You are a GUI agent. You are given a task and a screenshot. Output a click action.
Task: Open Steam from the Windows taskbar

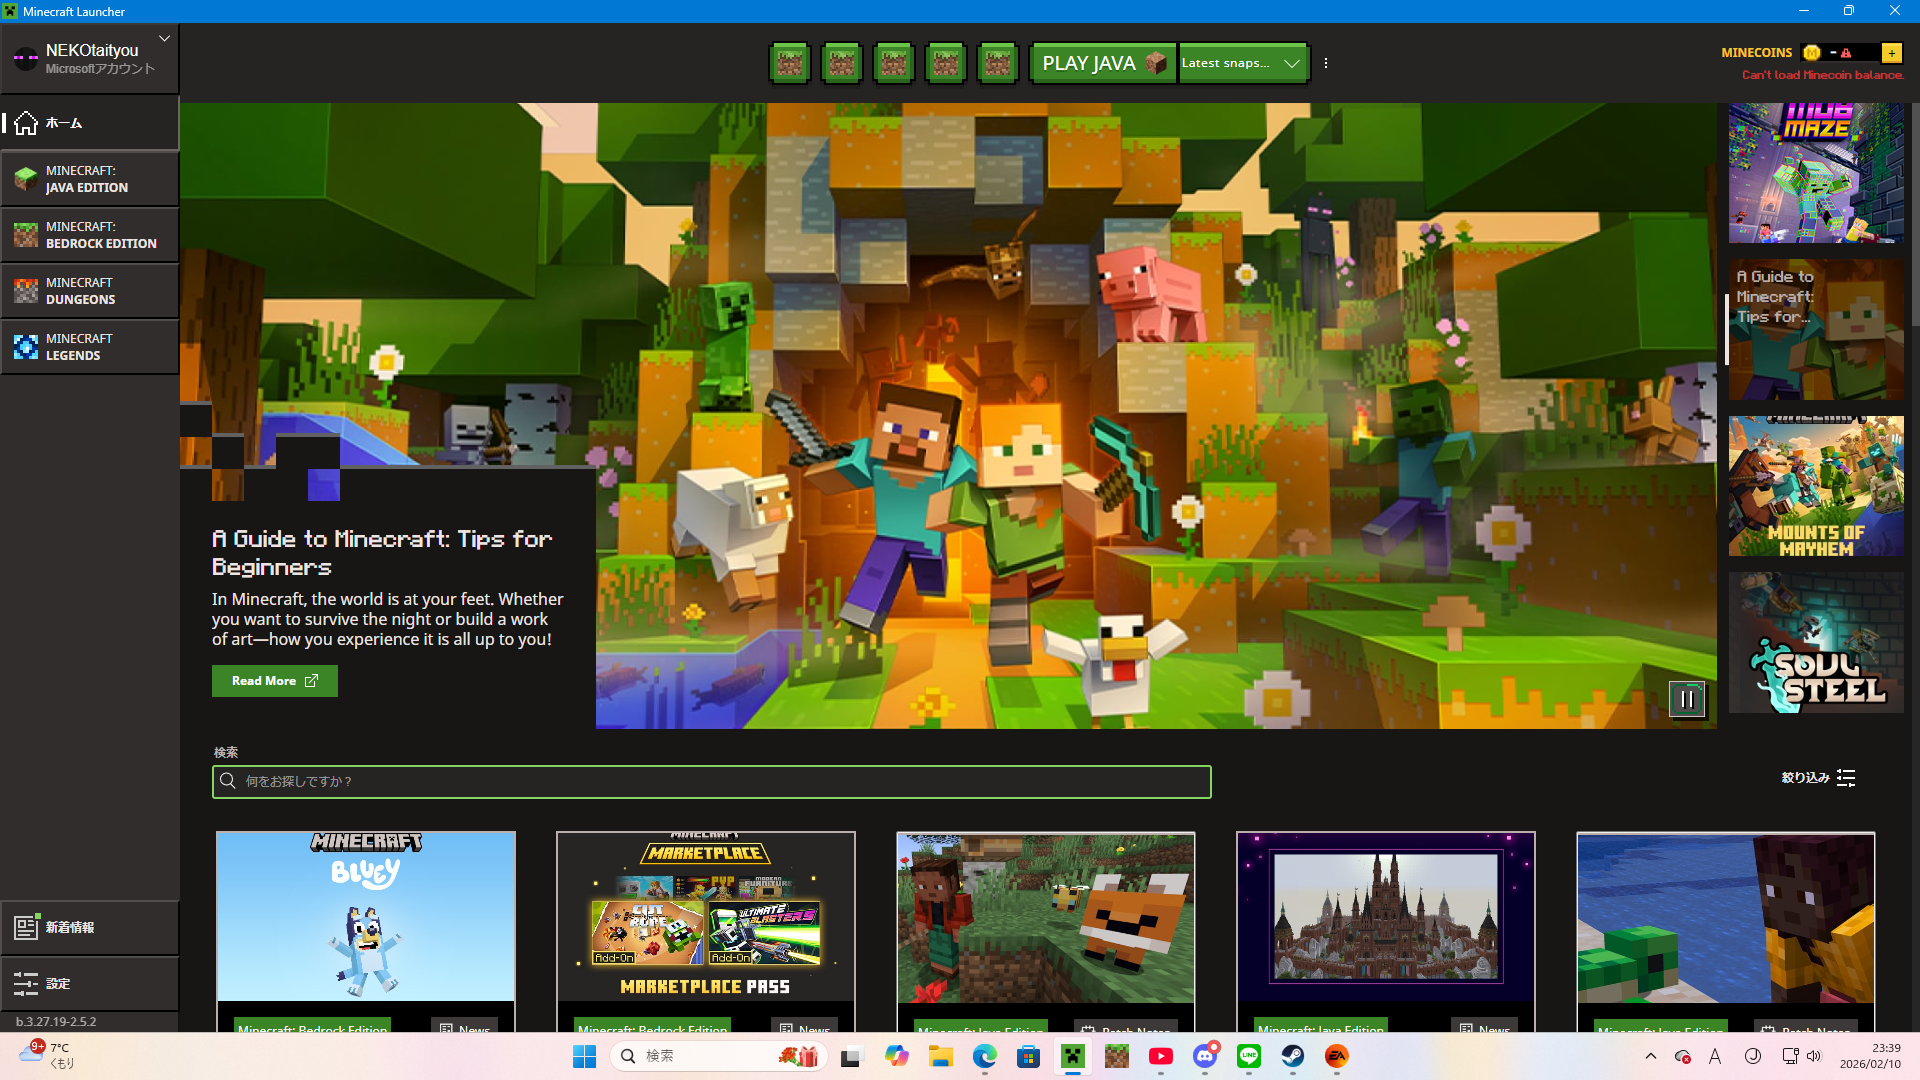coord(1293,1056)
